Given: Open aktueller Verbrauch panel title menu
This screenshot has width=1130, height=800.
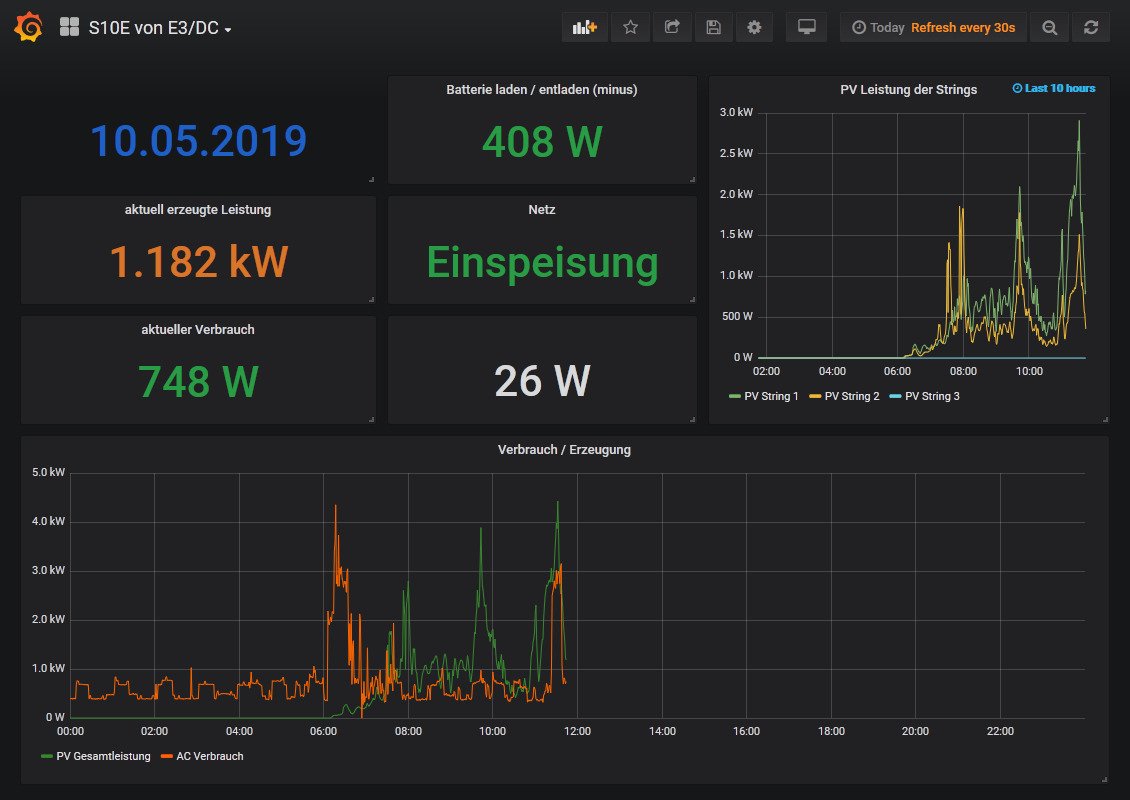Looking at the screenshot, I should point(198,329).
